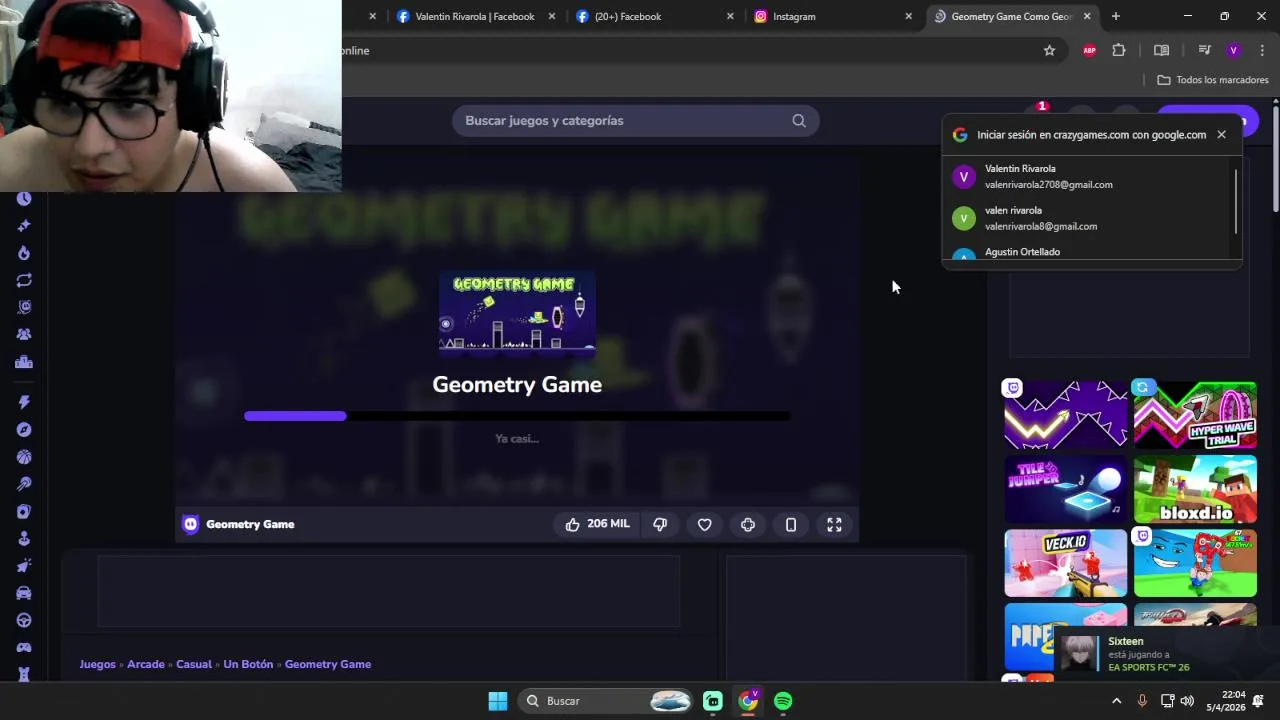
Task: Open Hyper Wave Trial game thumbnail
Action: [1195, 415]
